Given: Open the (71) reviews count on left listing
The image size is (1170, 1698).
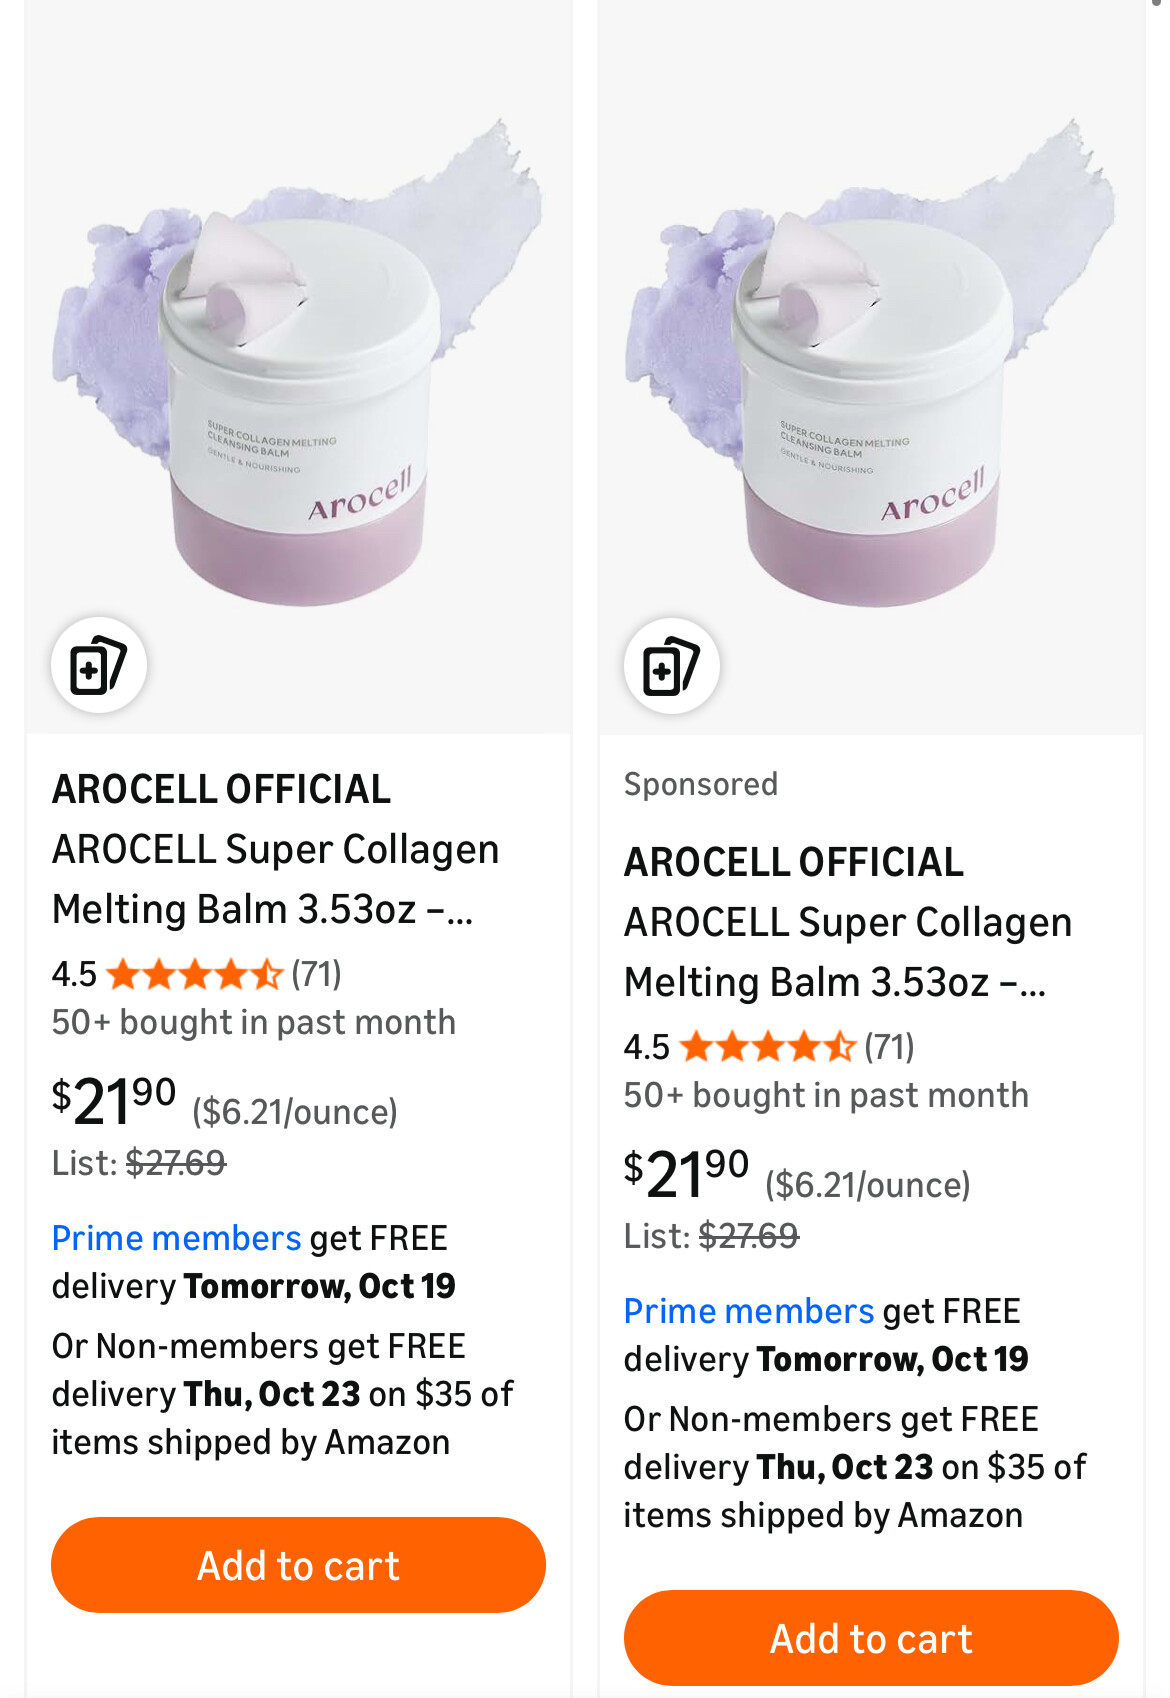Looking at the screenshot, I should click(316, 974).
